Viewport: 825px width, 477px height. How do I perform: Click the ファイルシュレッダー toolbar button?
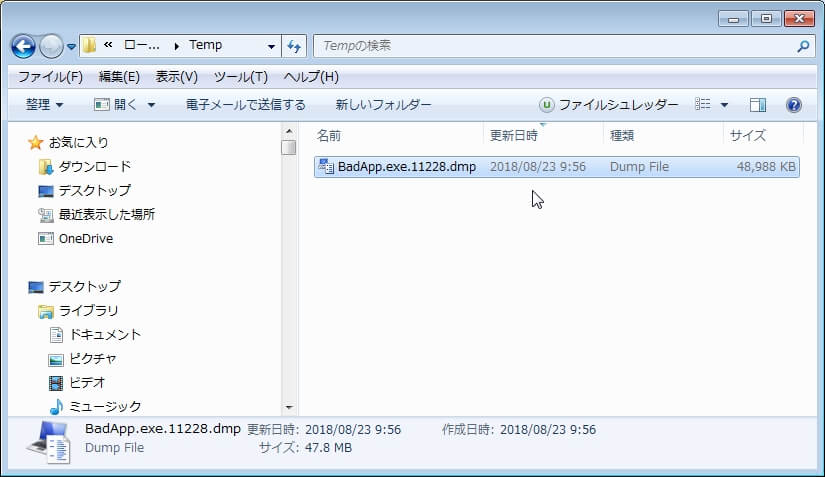click(x=609, y=105)
